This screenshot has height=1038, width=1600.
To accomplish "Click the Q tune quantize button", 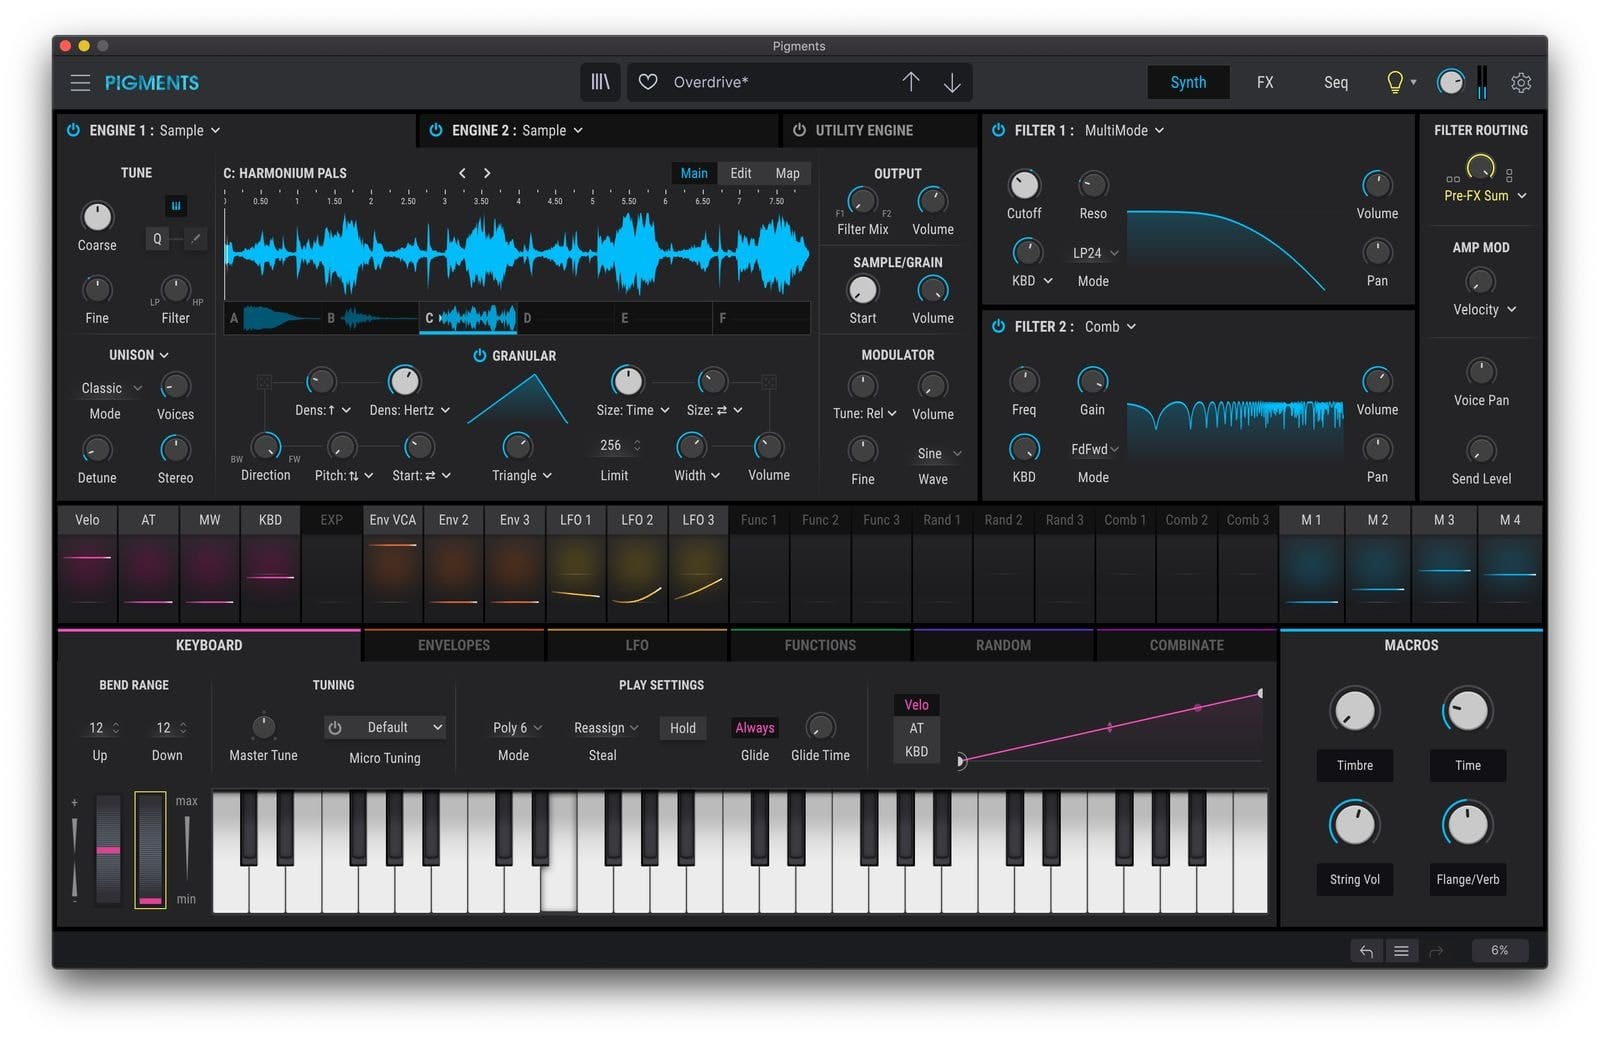I will [x=157, y=239].
